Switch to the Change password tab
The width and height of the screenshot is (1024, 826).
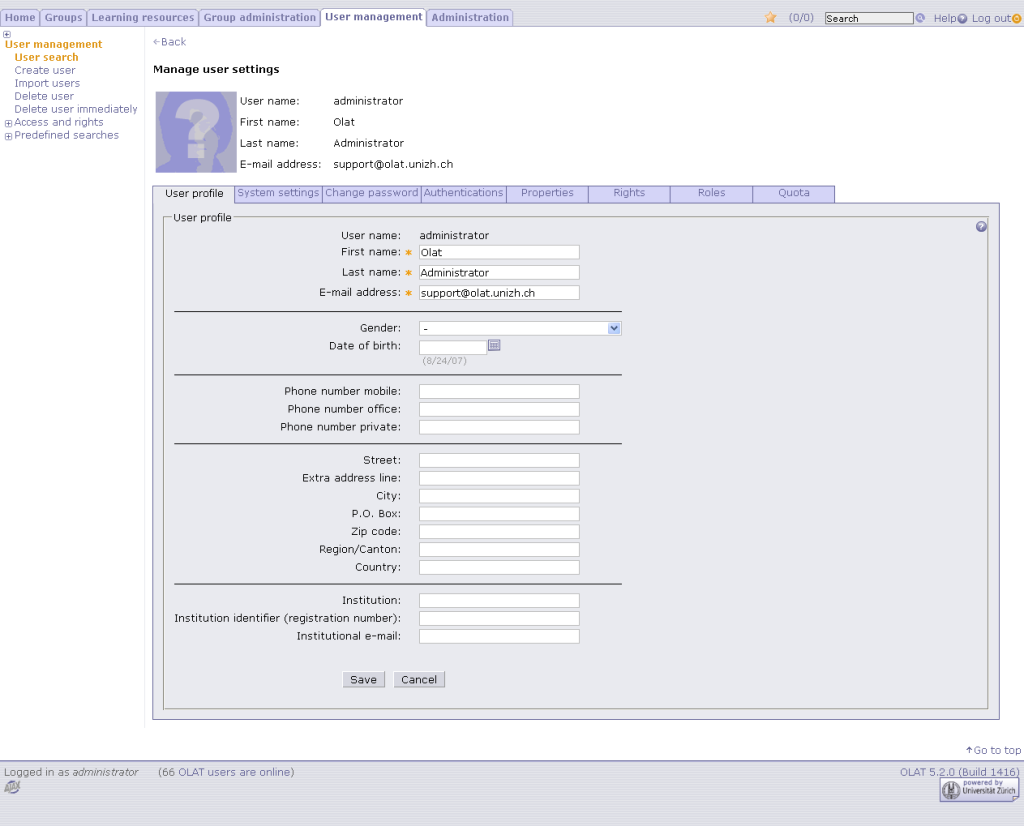371,193
